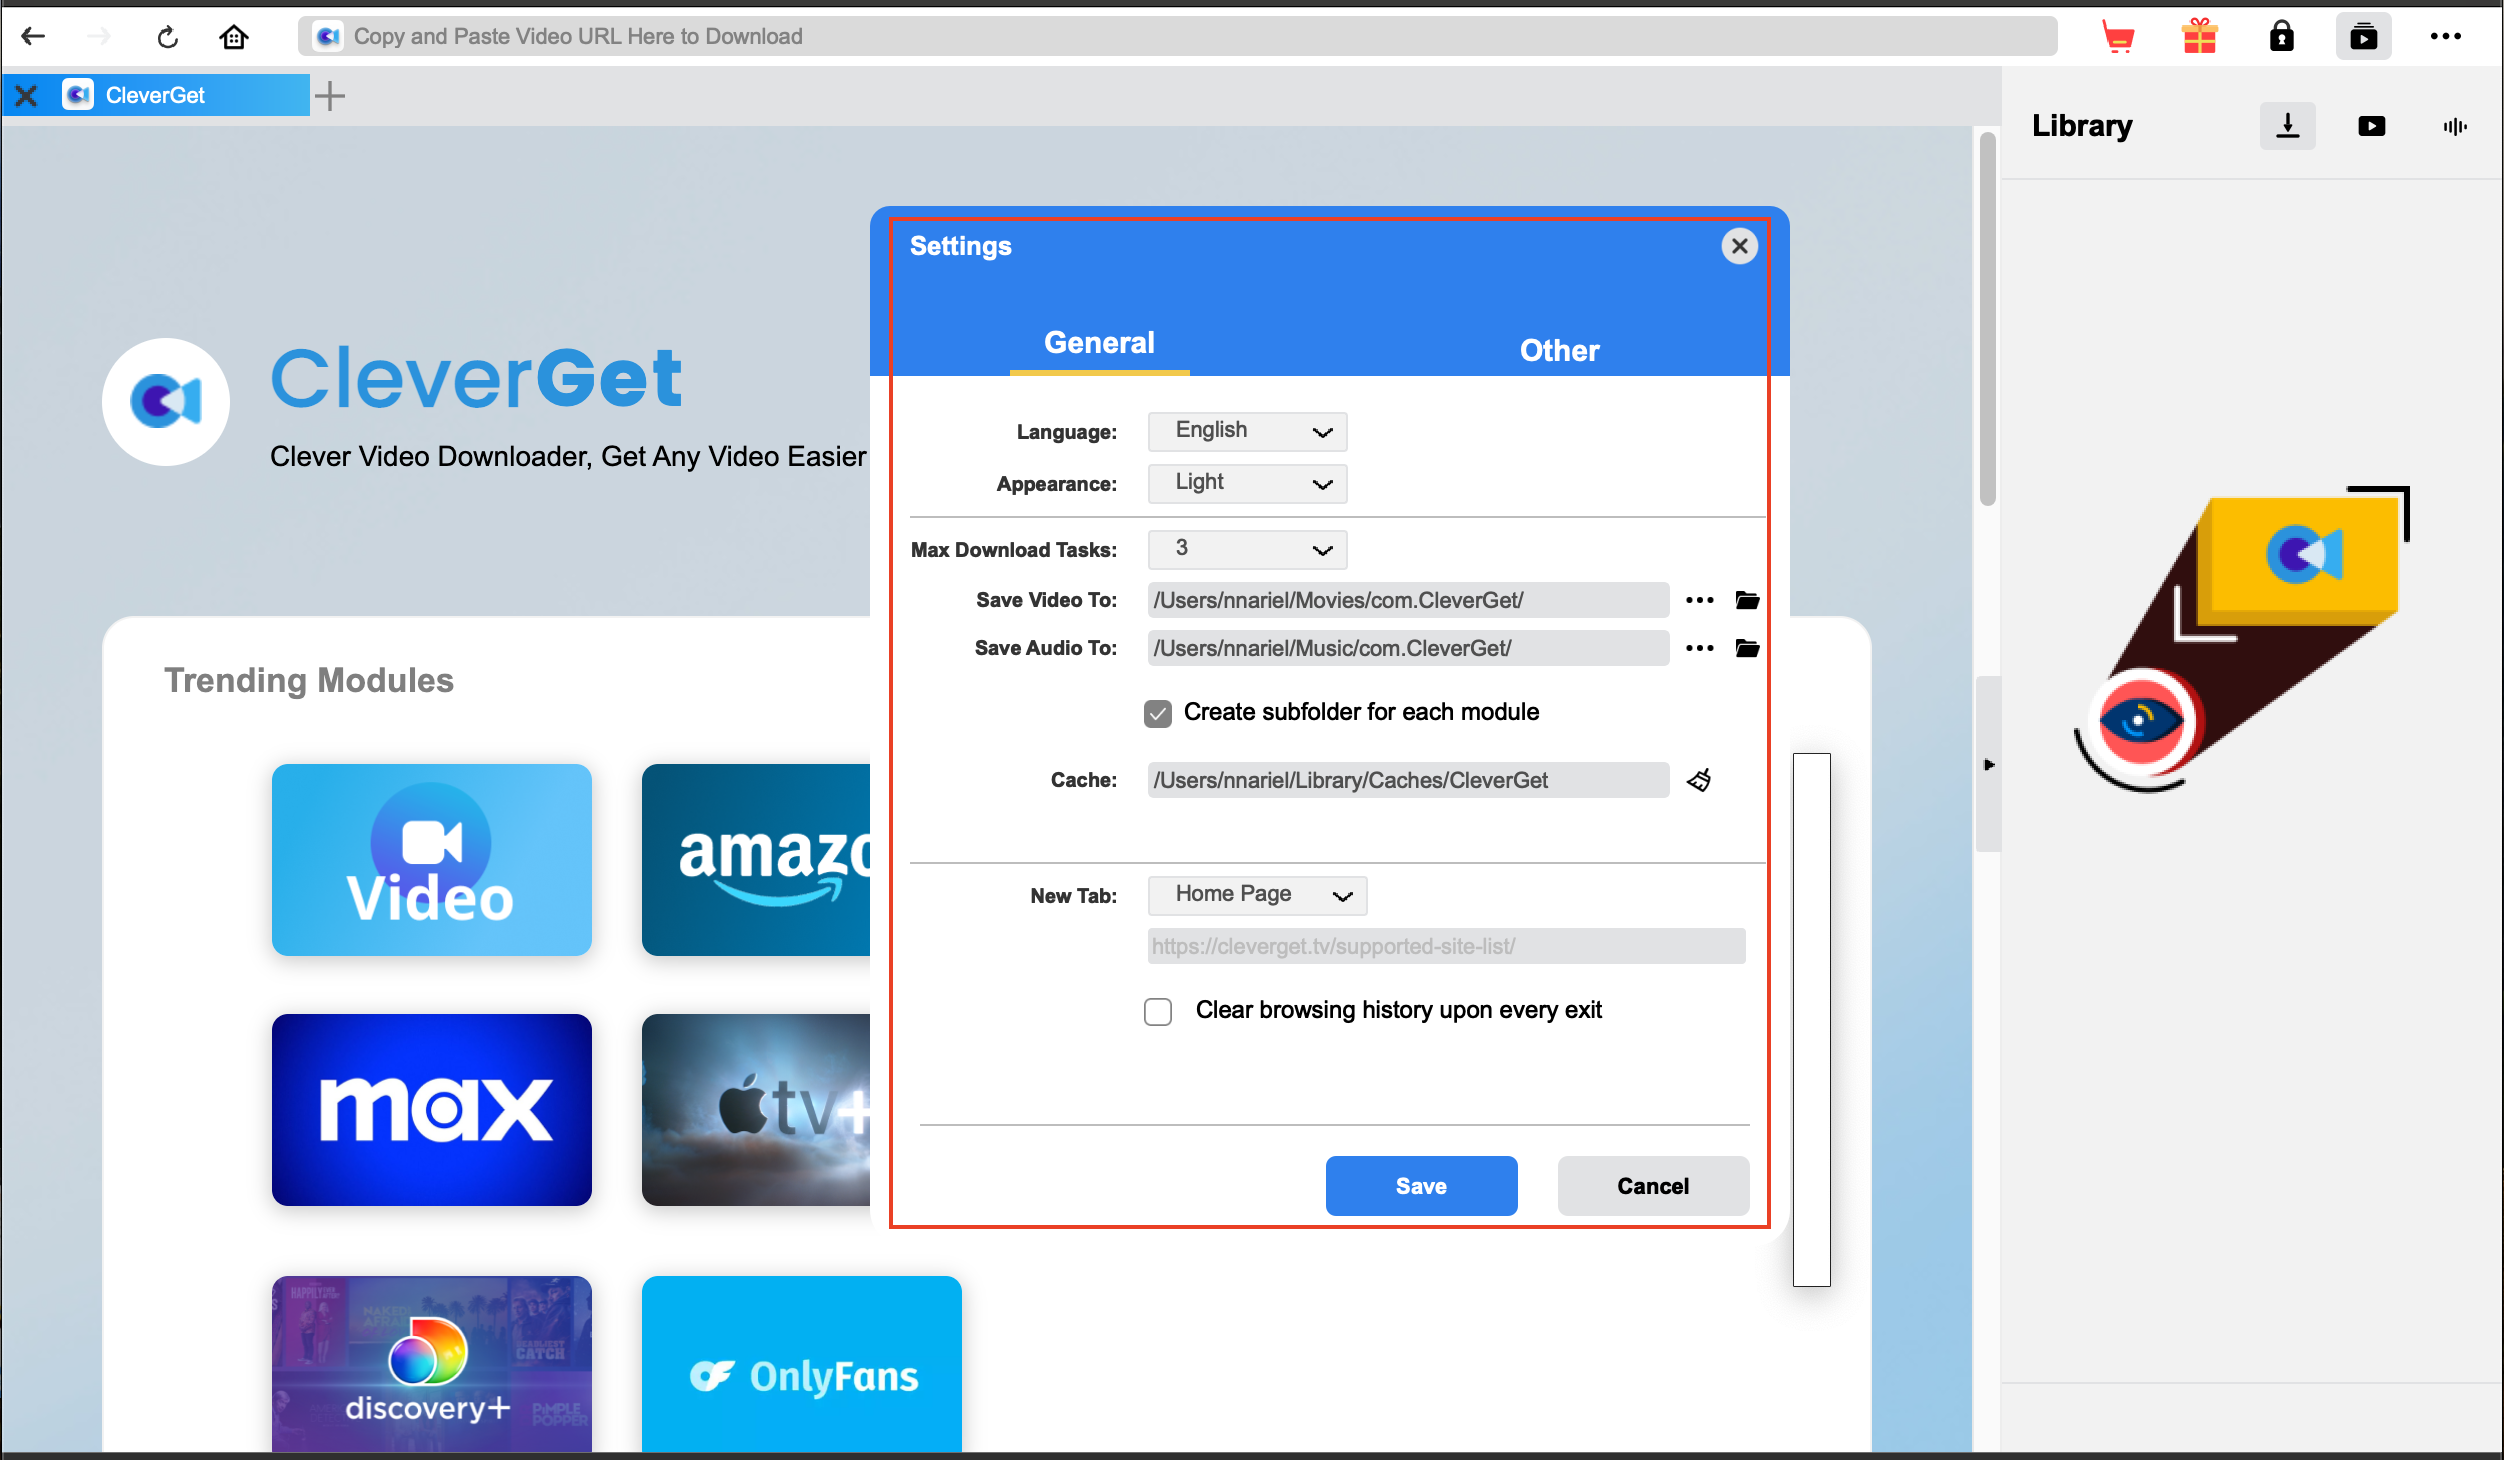Image resolution: width=2504 pixels, height=1460 pixels.
Task: Enable Clear browsing history upon every exit
Action: click(x=1158, y=1011)
